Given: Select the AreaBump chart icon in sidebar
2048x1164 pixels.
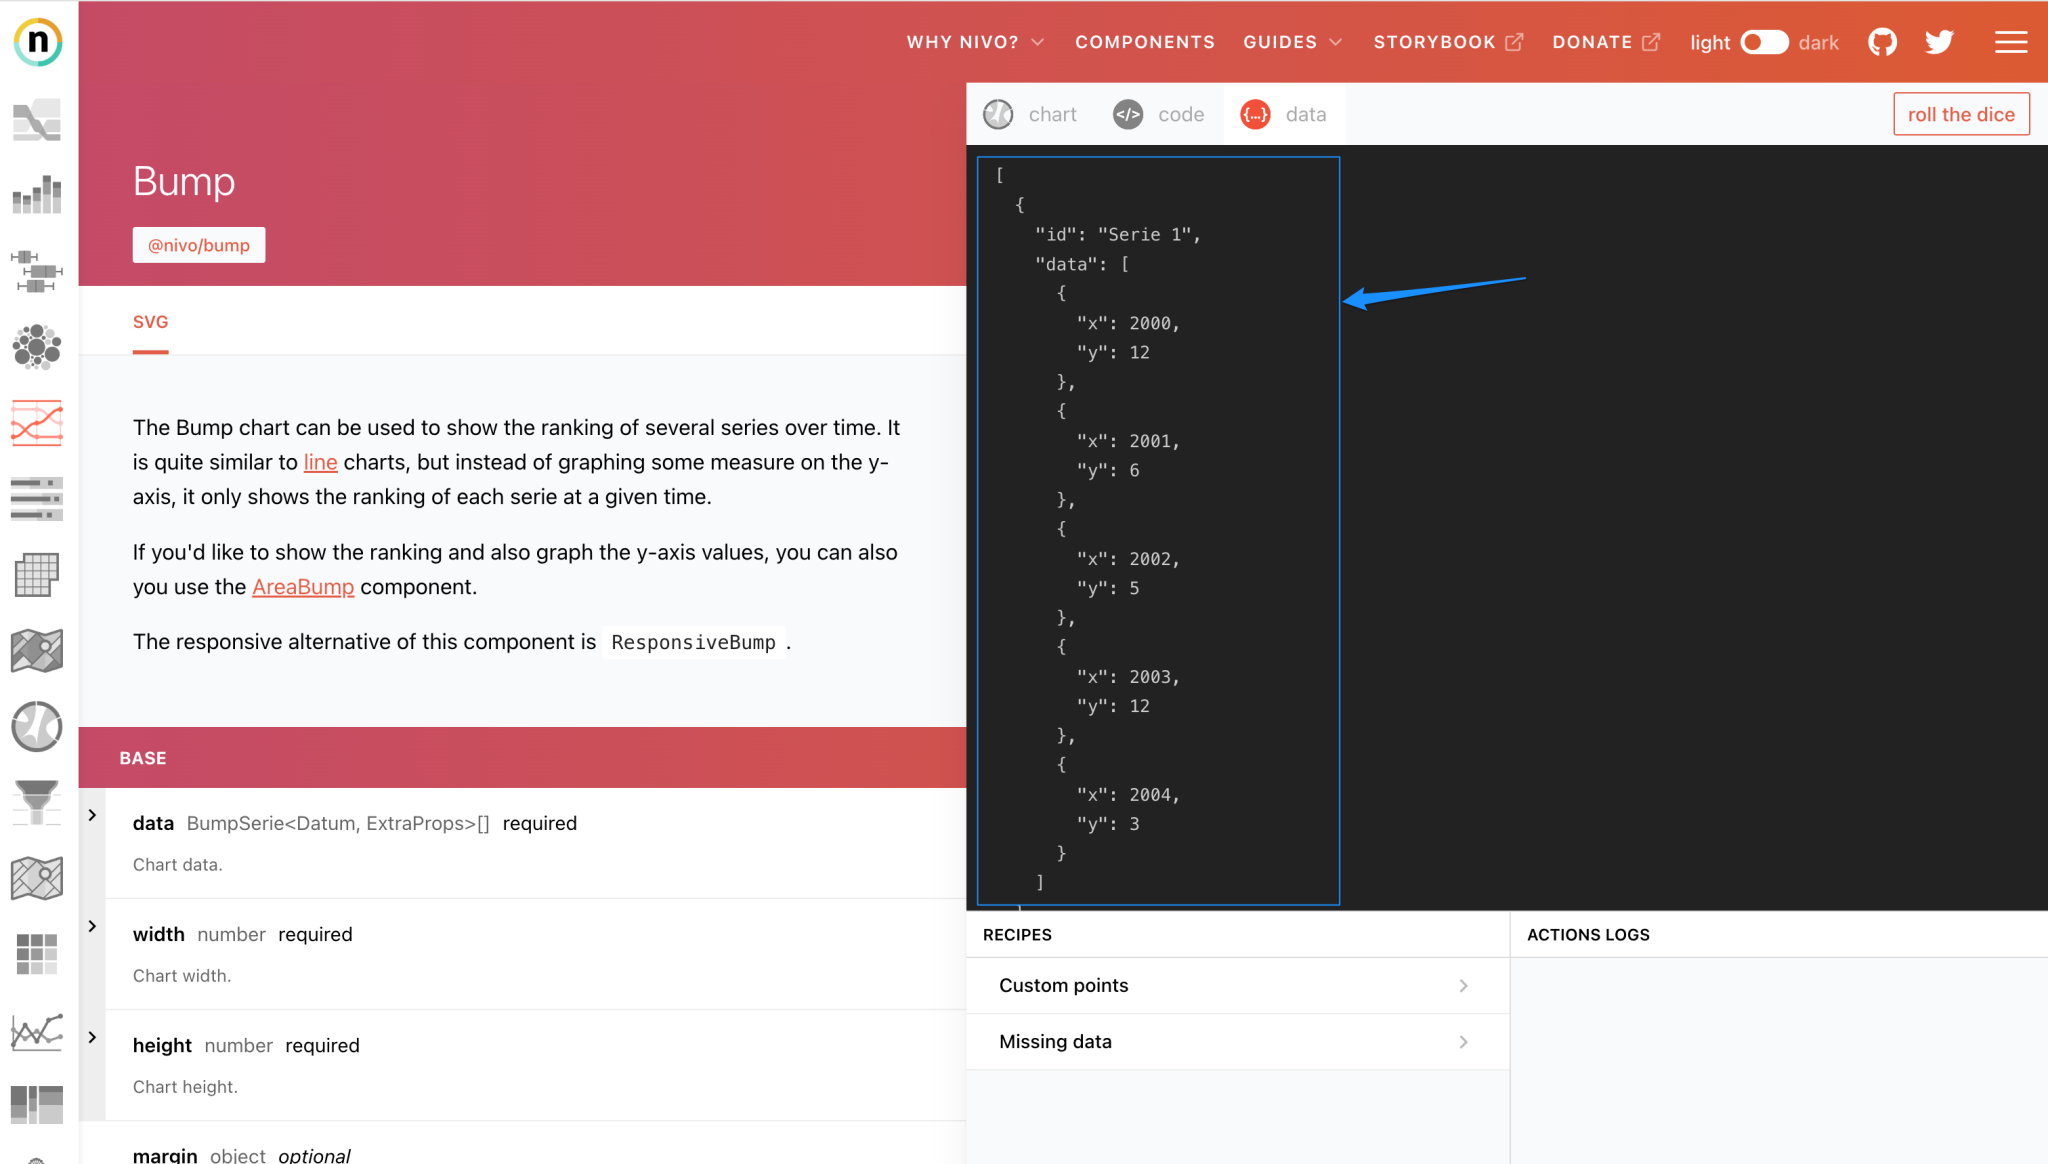Looking at the screenshot, I should coord(37,118).
